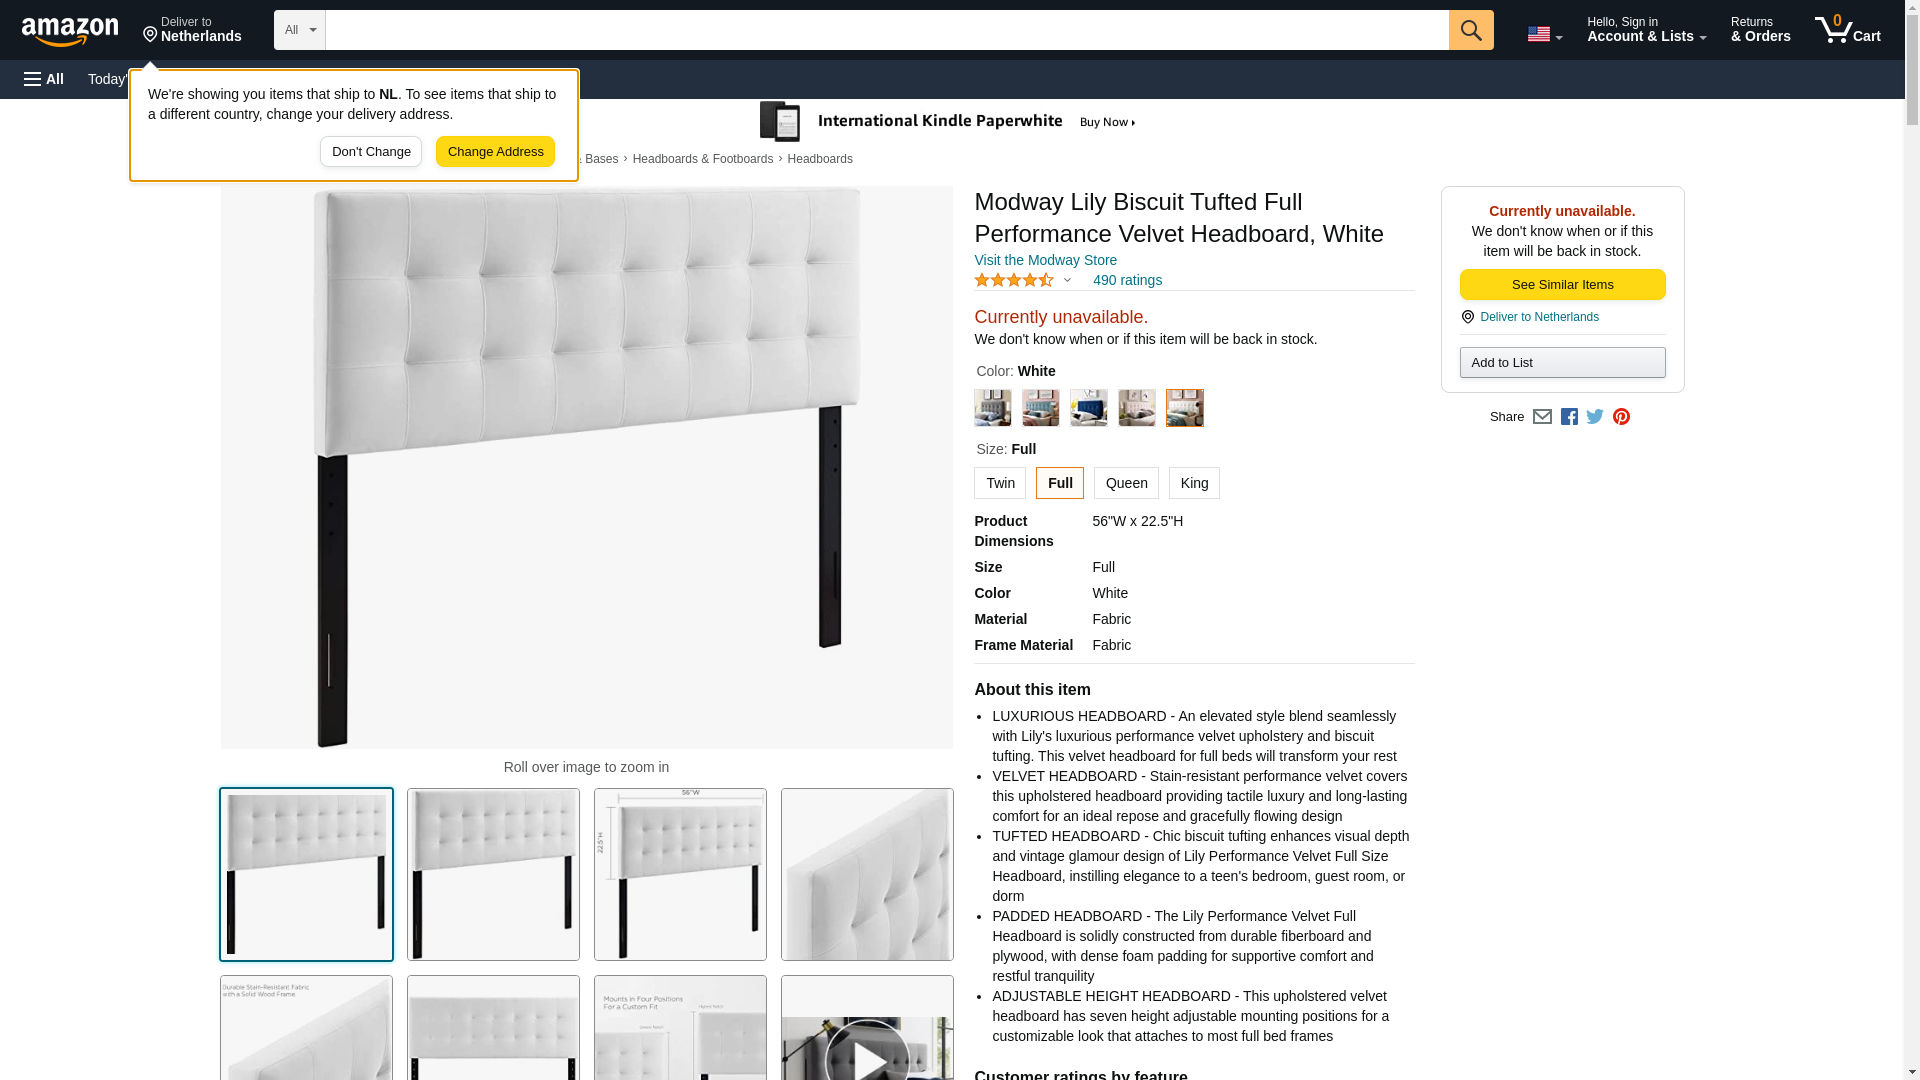The height and width of the screenshot is (1080, 1920).
Task: Open the shopping cart icon
Action: 1847,30
